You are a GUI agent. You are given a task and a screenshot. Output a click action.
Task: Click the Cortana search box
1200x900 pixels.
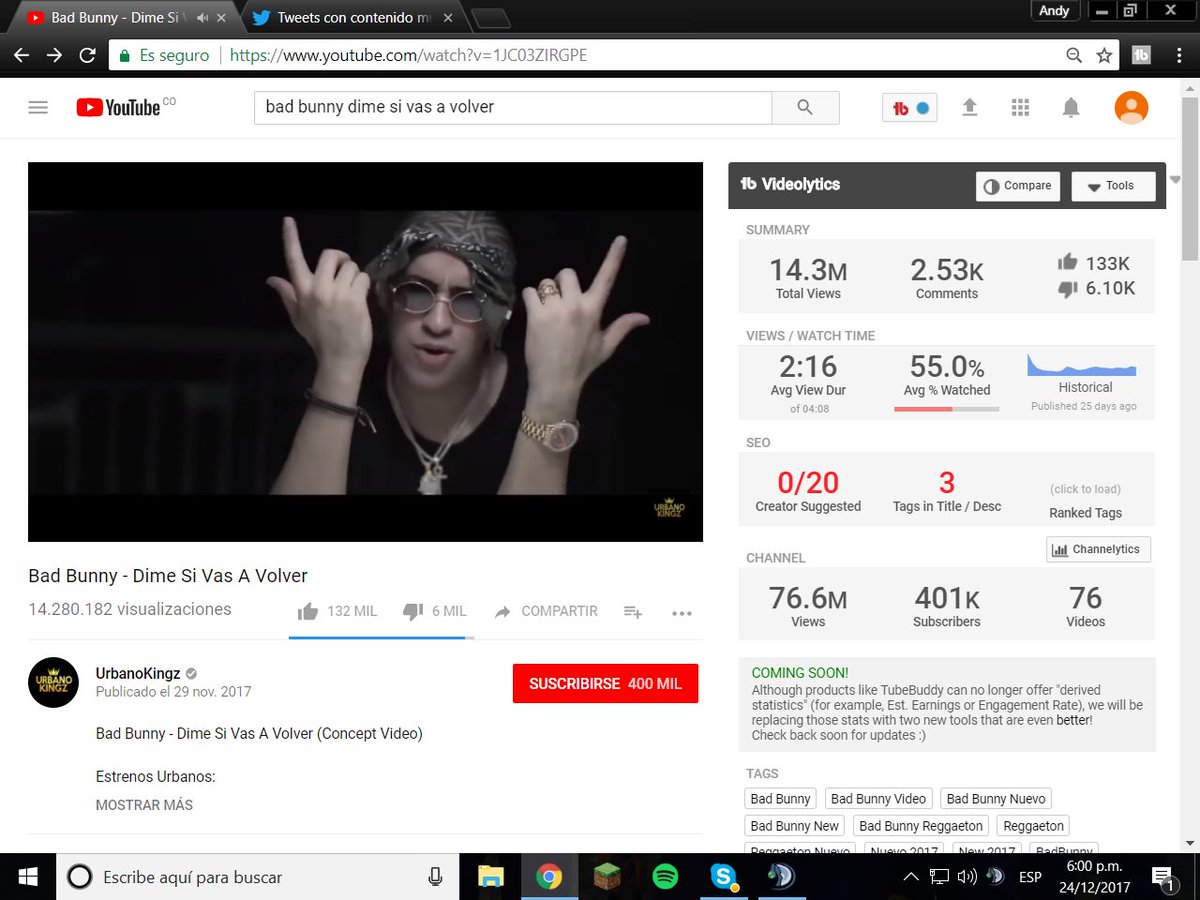point(257,877)
